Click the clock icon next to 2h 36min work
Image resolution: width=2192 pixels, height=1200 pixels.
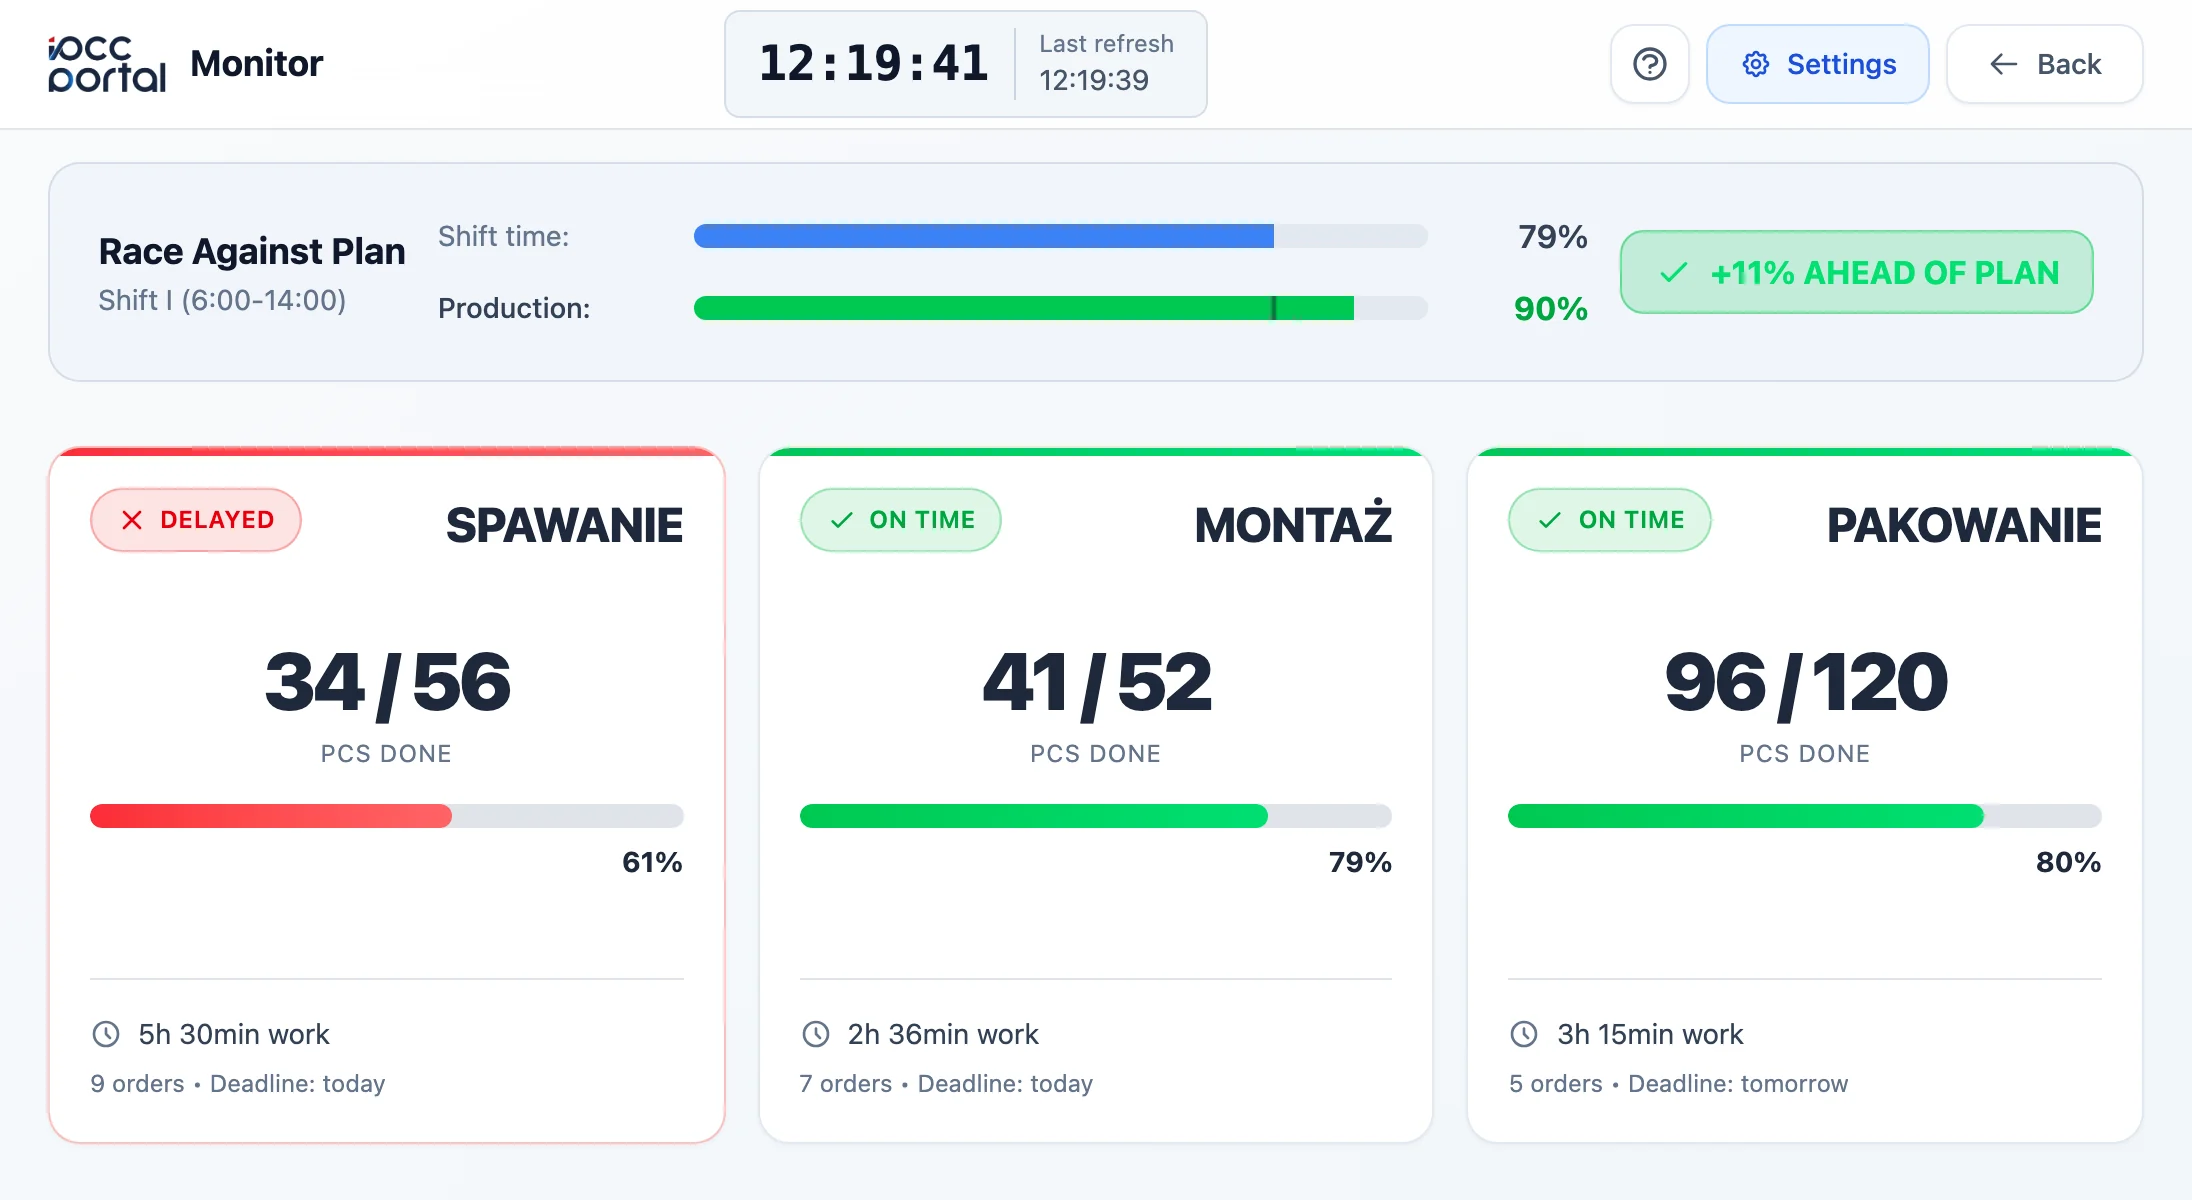(x=816, y=1034)
